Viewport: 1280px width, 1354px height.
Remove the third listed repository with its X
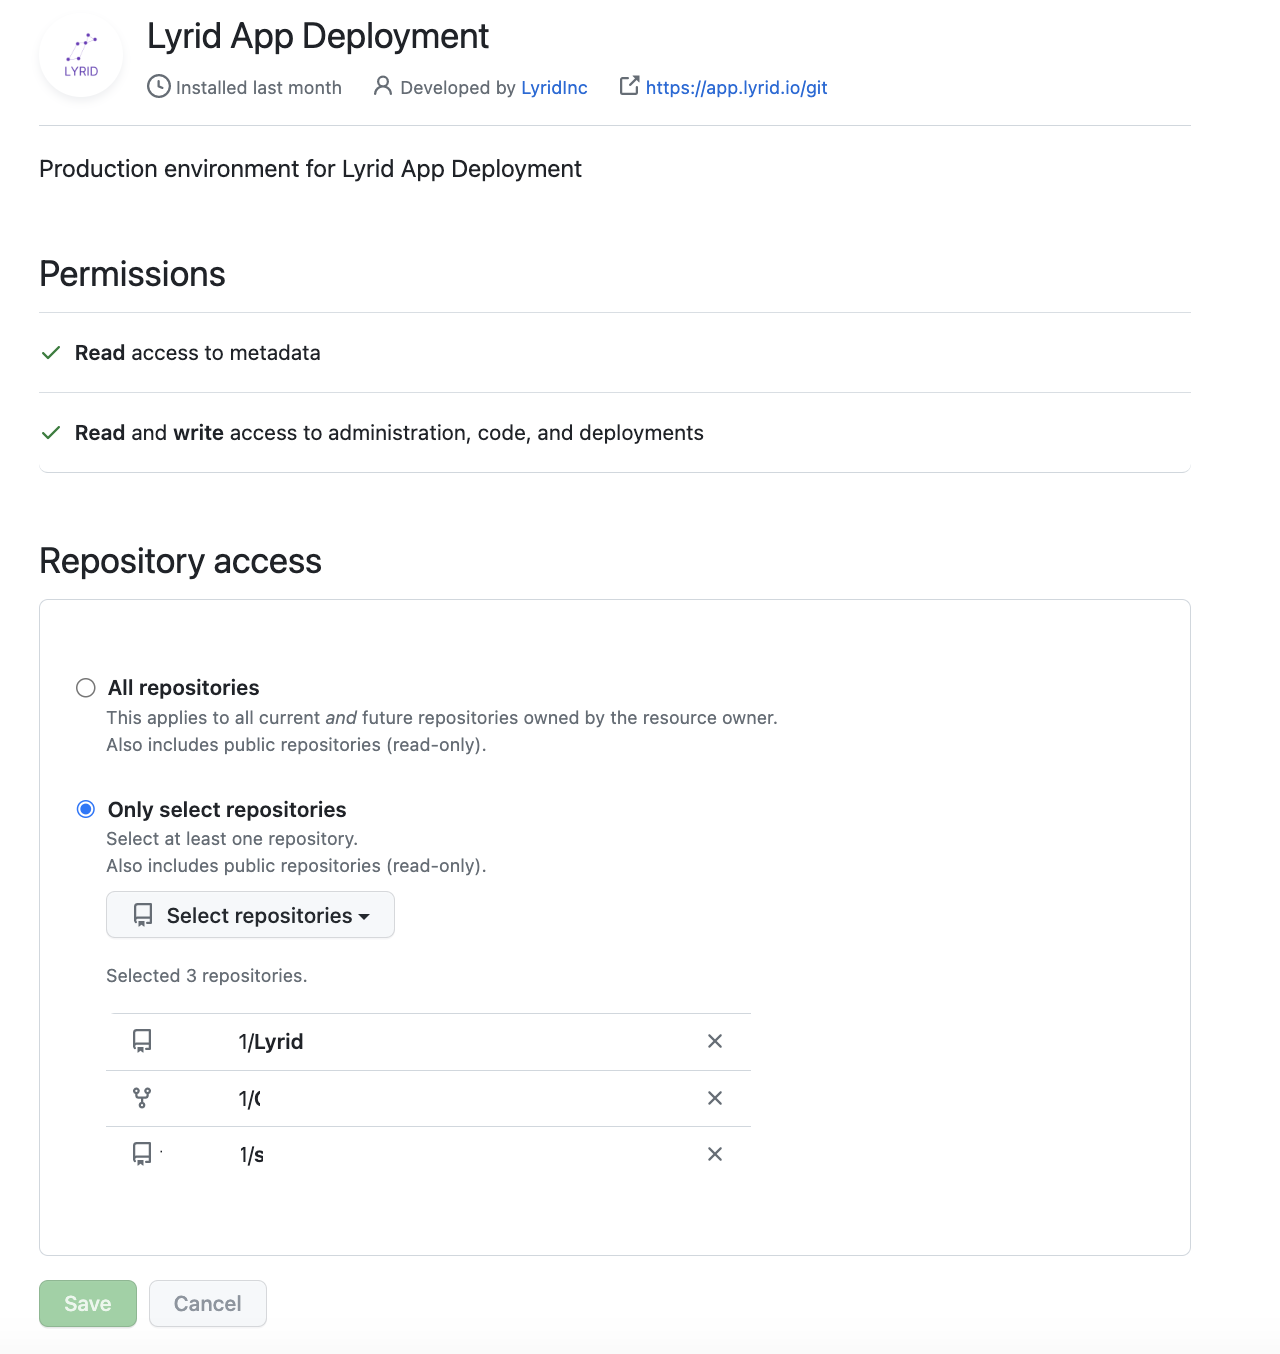715,1154
